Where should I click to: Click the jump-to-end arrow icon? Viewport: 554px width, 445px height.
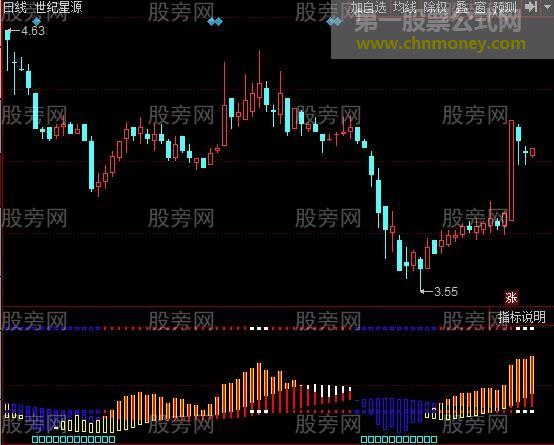click(x=530, y=7)
